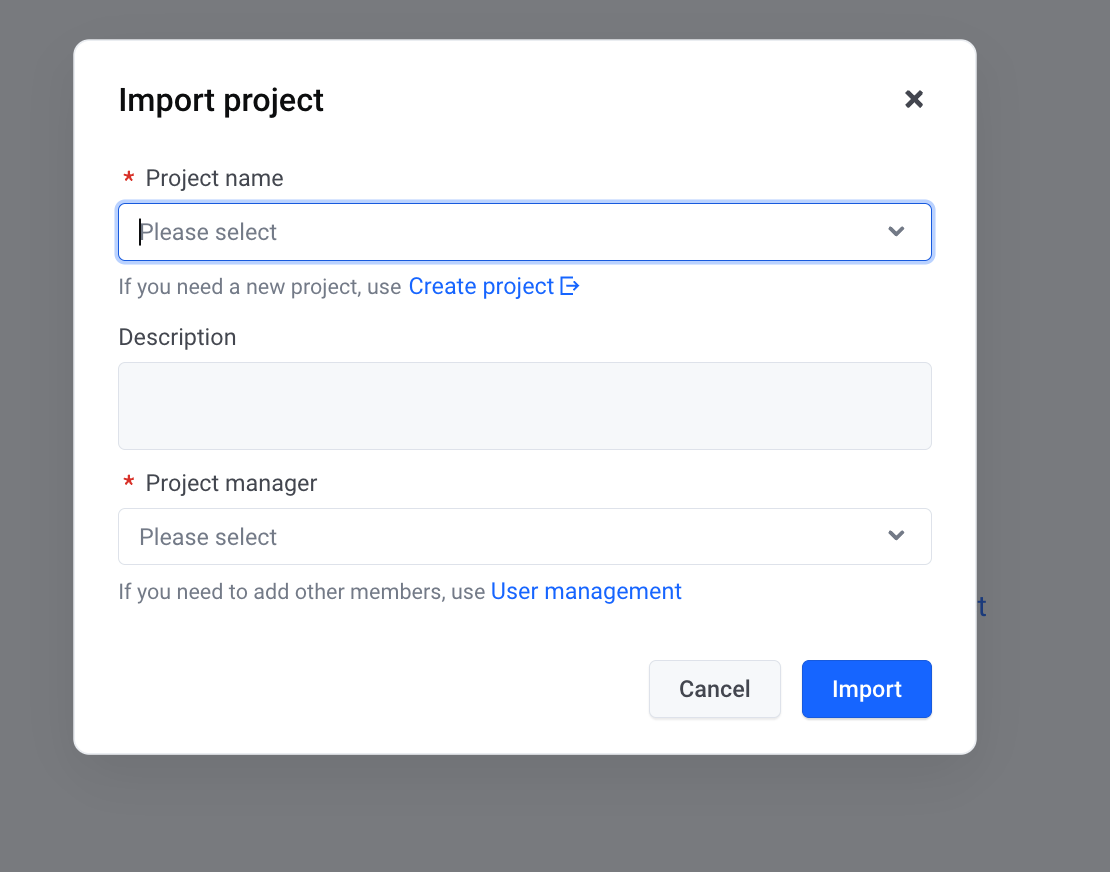Open the Create project link
The height and width of the screenshot is (872, 1110).
[x=481, y=286]
